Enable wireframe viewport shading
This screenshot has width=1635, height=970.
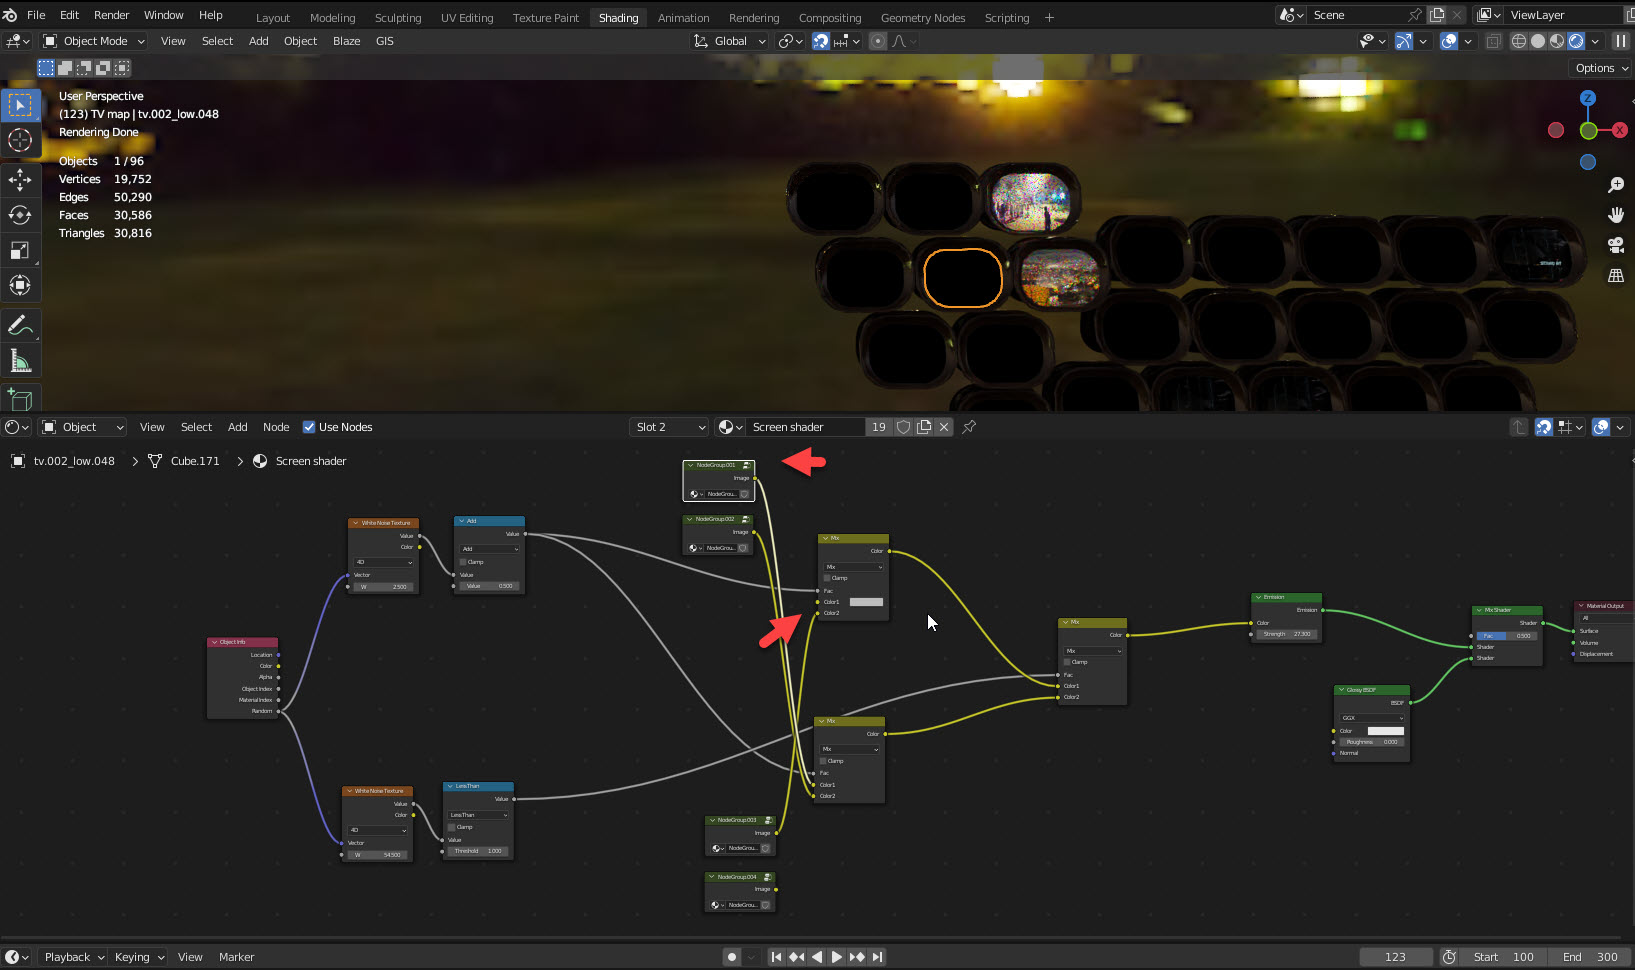tap(1519, 41)
